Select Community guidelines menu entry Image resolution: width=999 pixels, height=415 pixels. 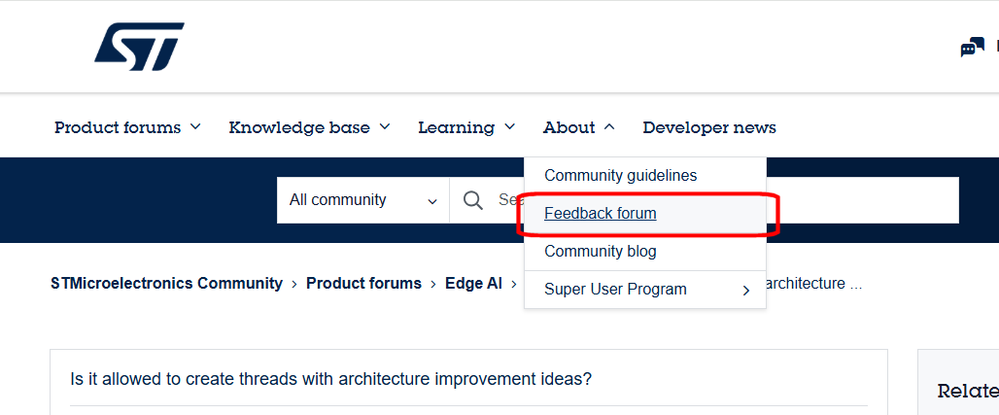(x=620, y=176)
